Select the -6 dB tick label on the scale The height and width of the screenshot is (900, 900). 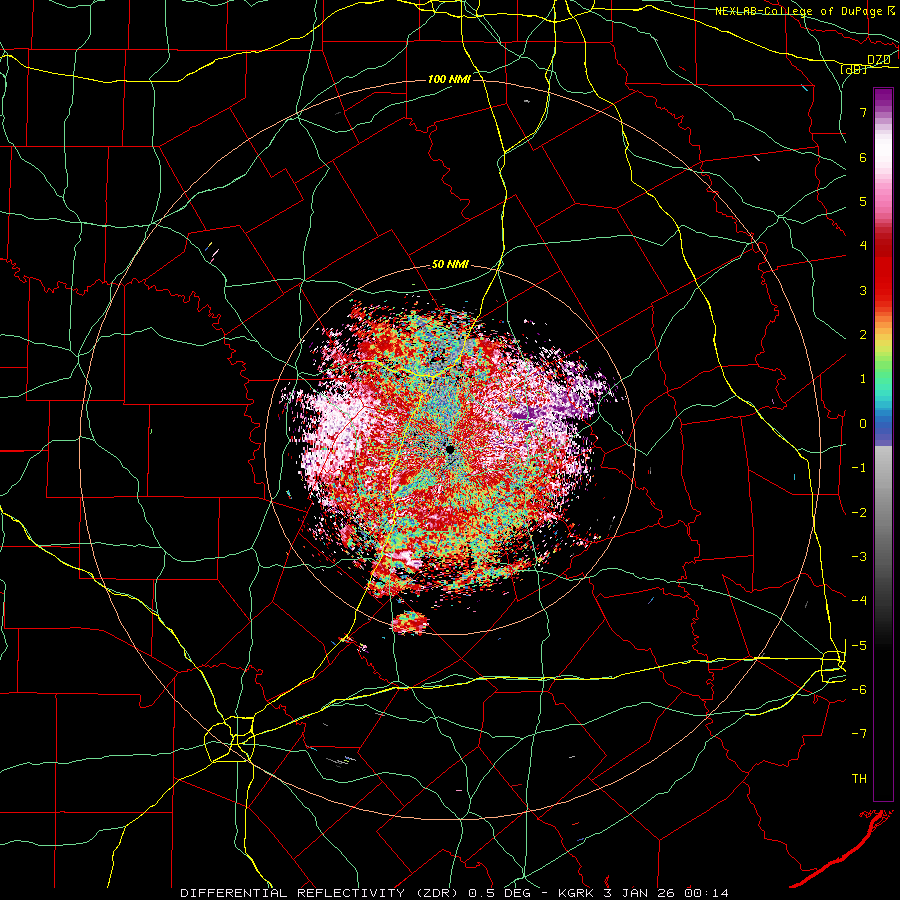[x=859, y=690]
